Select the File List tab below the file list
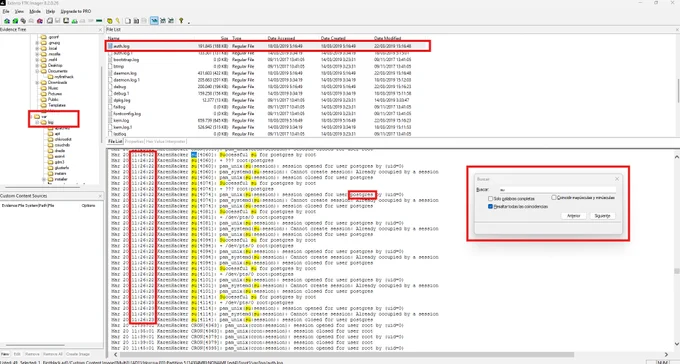The height and width of the screenshot is (364, 680). click(x=115, y=141)
